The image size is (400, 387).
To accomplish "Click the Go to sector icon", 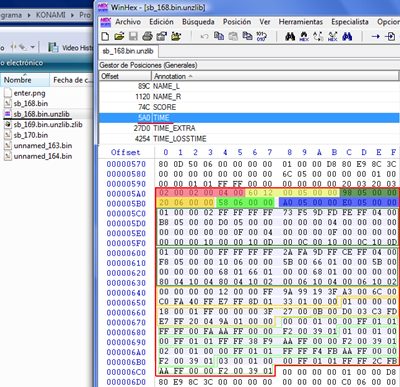I will pos(390,36).
